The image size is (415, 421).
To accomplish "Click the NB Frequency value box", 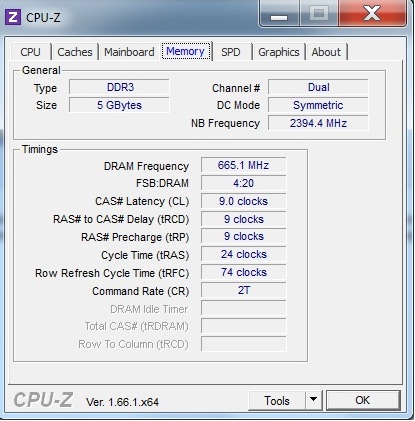I will pos(318,123).
